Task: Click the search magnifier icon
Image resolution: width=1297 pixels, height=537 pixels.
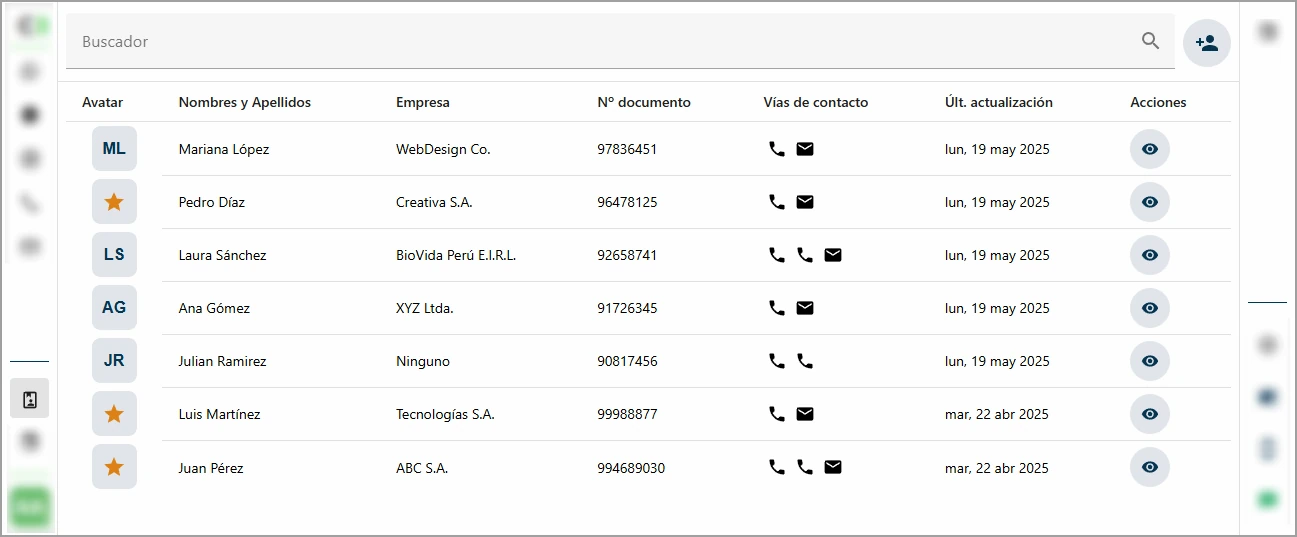Action: coord(1150,41)
